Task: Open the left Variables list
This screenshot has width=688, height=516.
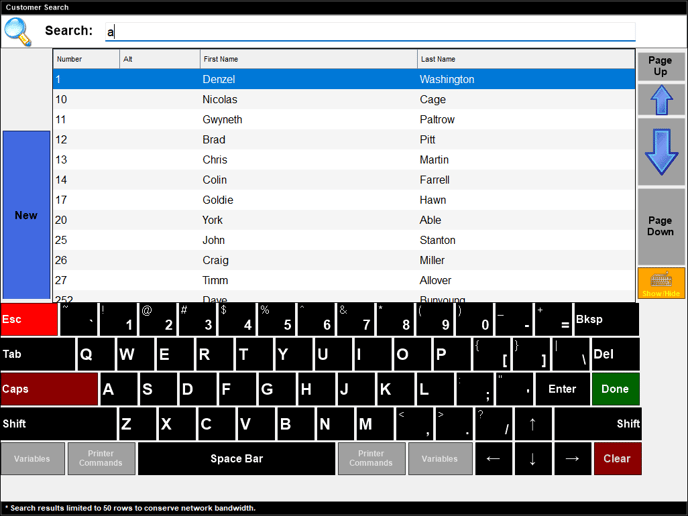Action: pyautogui.click(x=32, y=459)
